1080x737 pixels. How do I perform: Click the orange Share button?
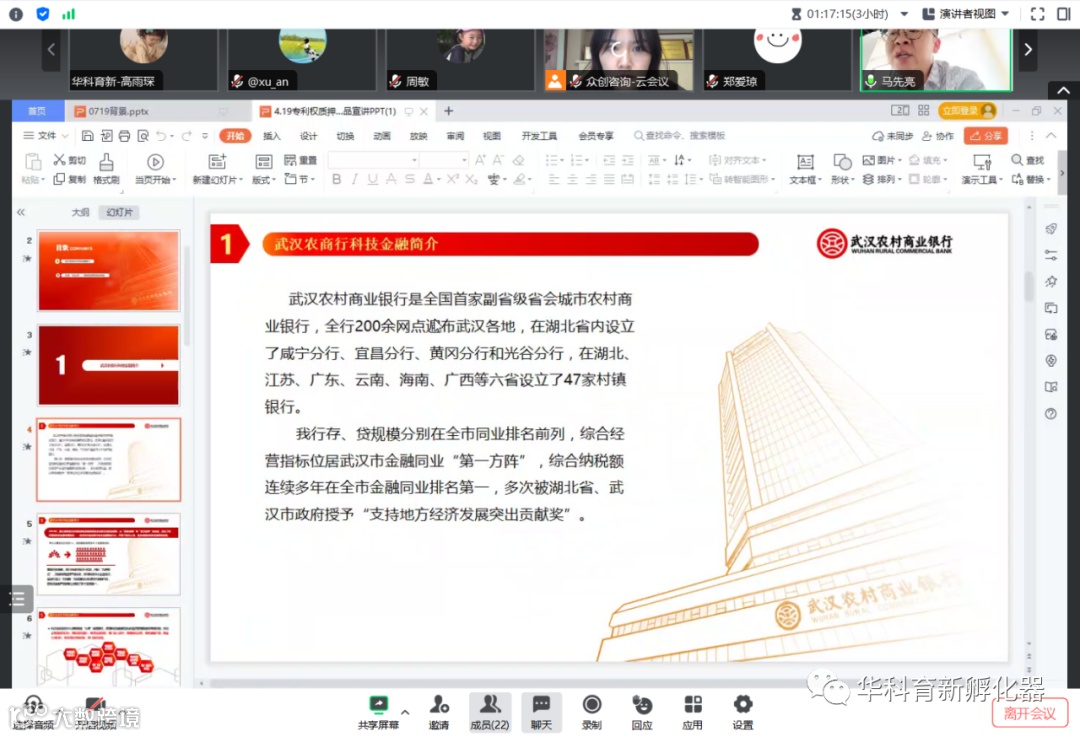[x=986, y=136]
